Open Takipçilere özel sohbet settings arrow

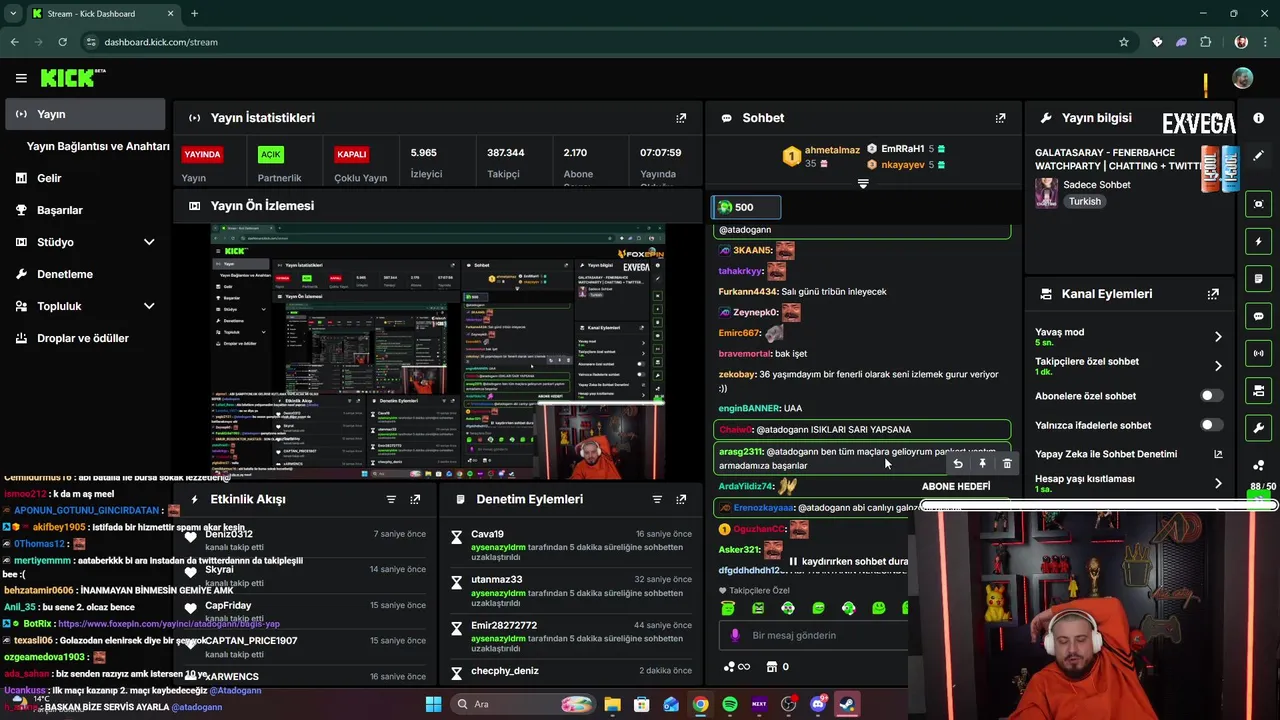point(1217,366)
